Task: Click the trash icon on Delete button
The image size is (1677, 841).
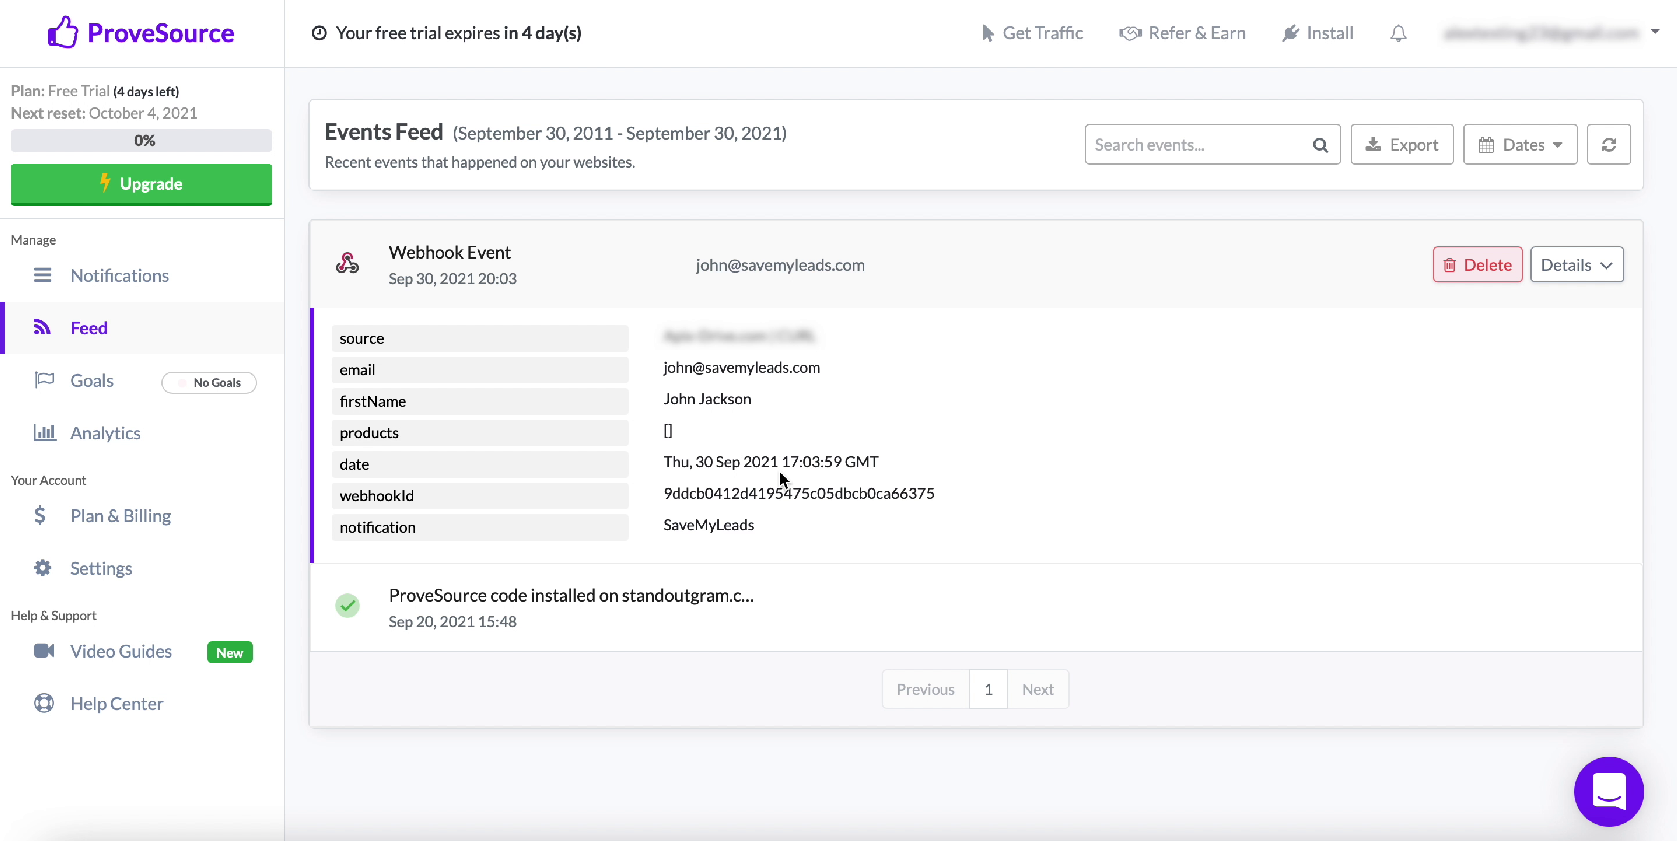Action: (1449, 265)
